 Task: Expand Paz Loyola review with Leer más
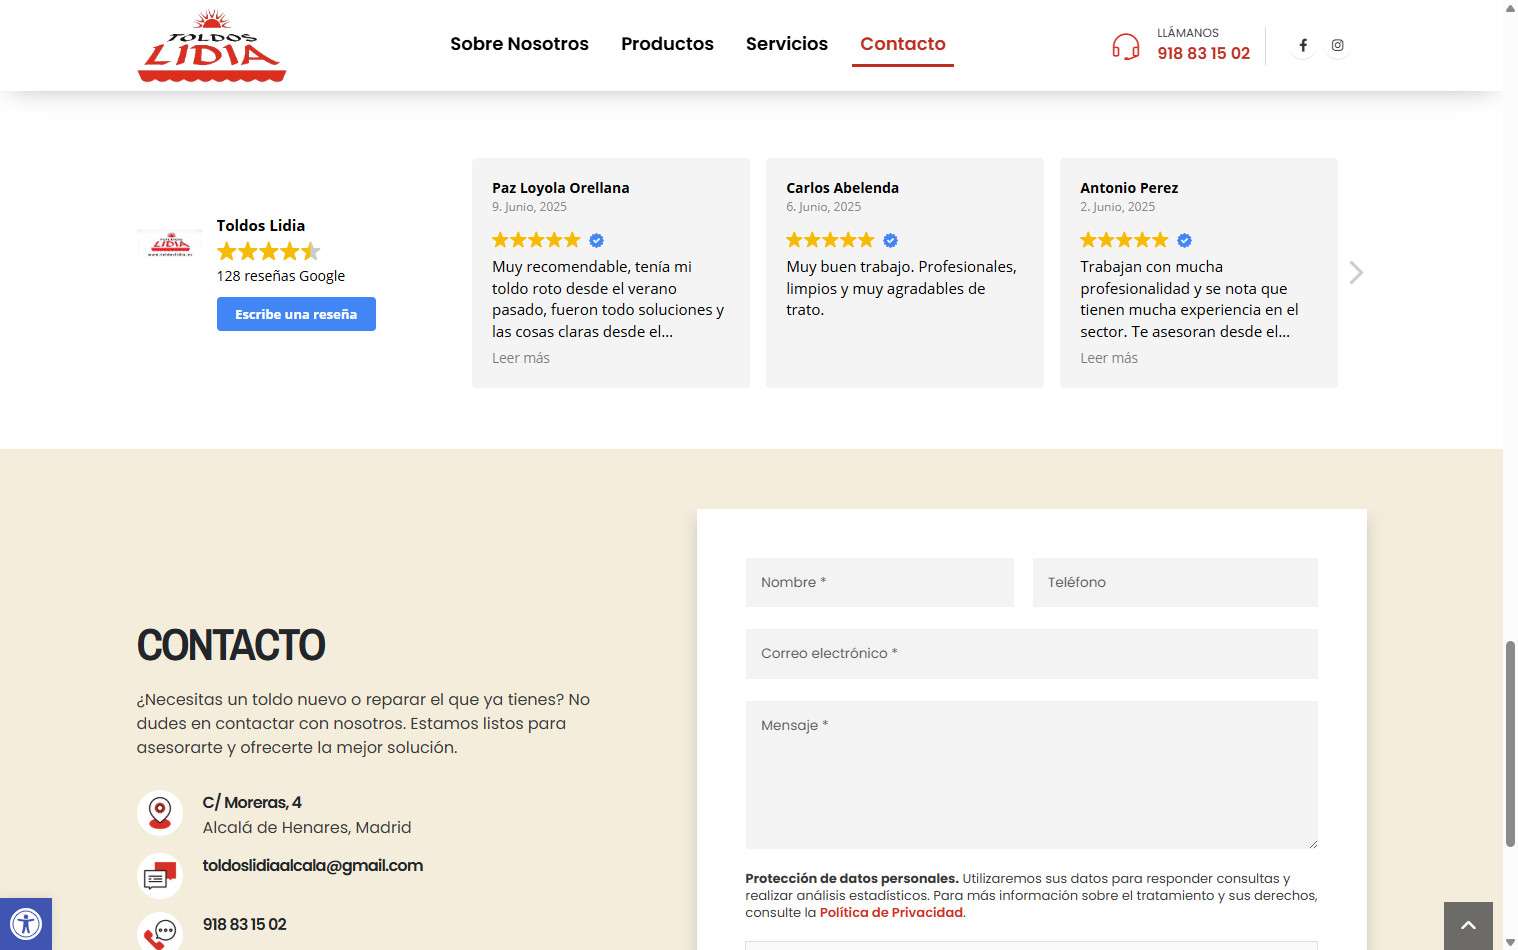click(520, 358)
